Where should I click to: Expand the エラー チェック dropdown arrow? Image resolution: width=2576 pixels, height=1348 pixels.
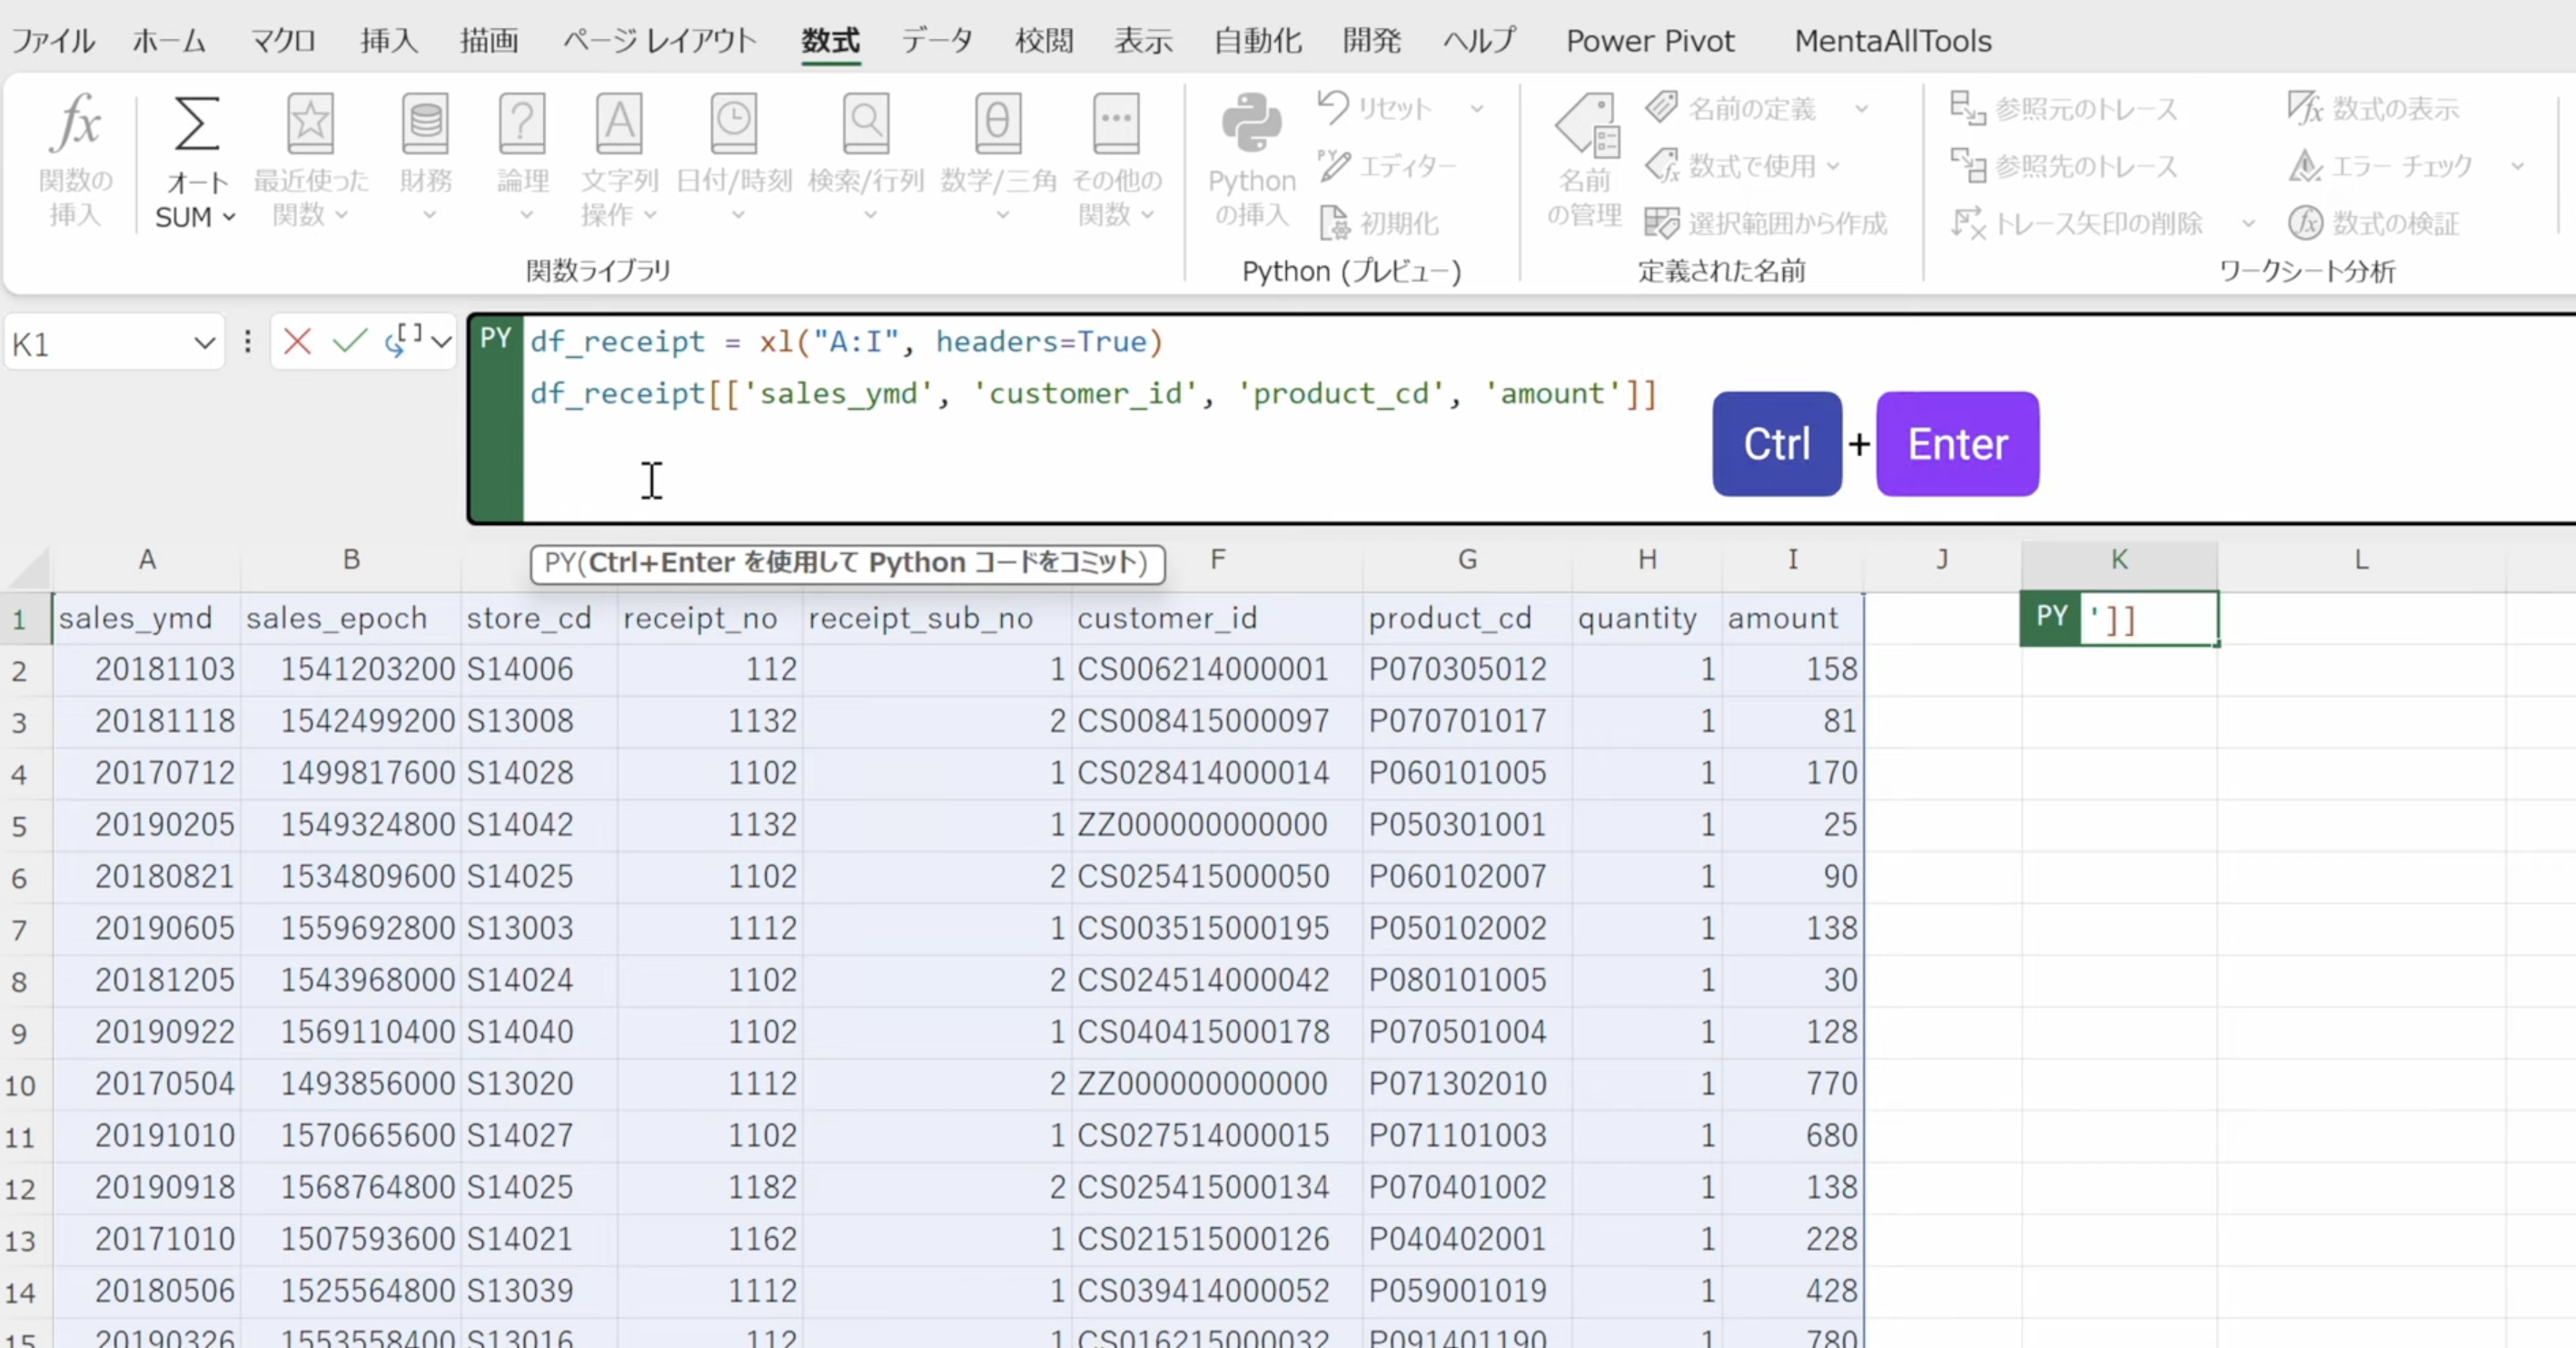pyautogui.click(x=2517, y=166)
